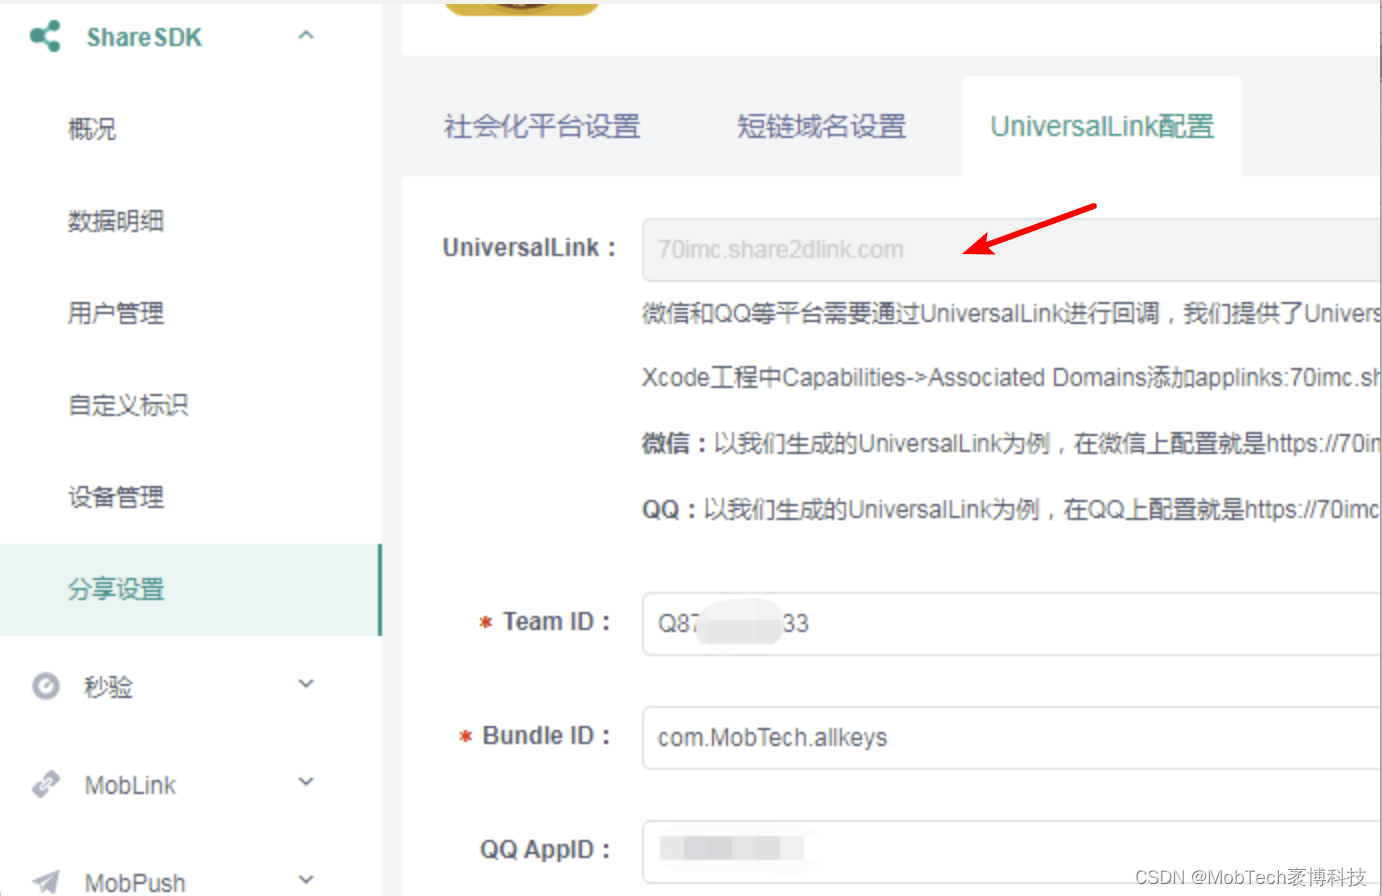Click the Team ID input field
The width and height of the screenshot is (1382, 896).
point(1011,623)
